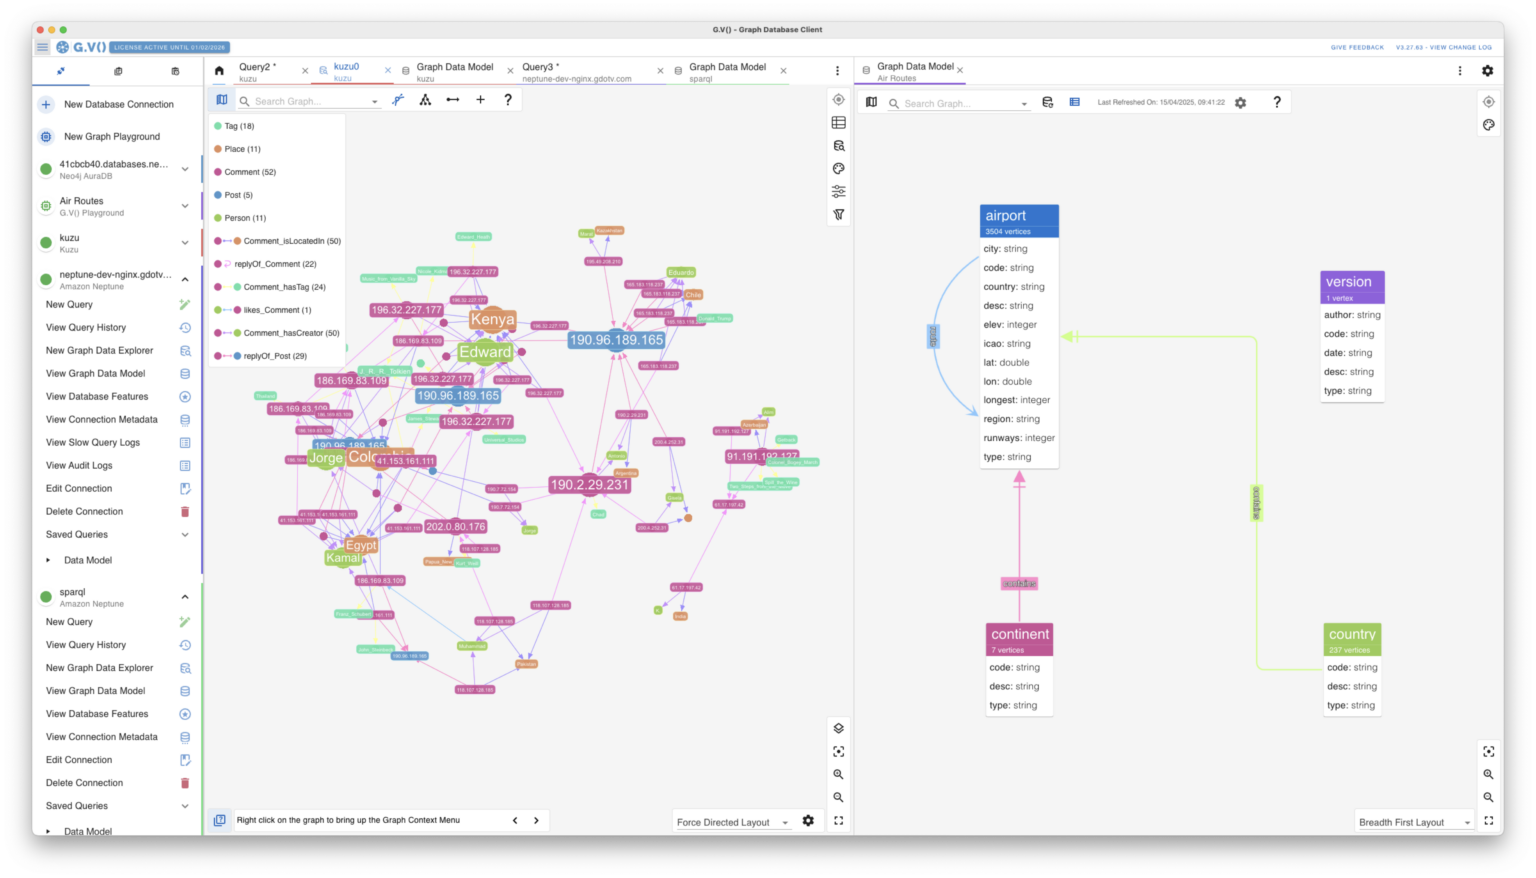This screenshot has width=1536, height=878.
Task: Open the Breadth First Layout dropdown
Action: [x=1415, y=823]
